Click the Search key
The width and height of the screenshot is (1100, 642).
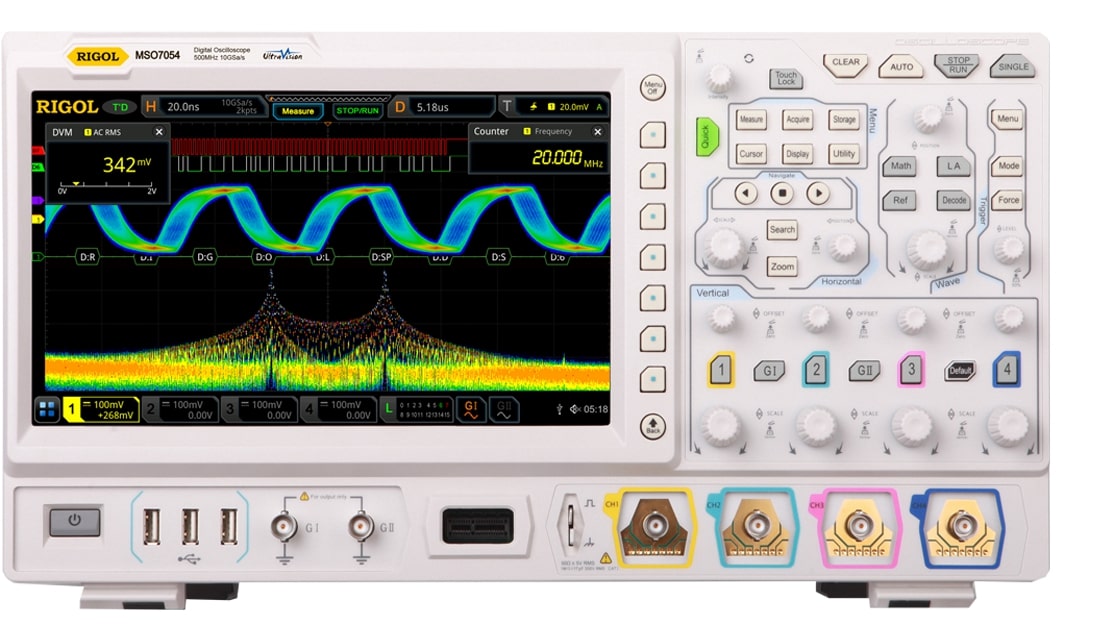click(782, 229)
